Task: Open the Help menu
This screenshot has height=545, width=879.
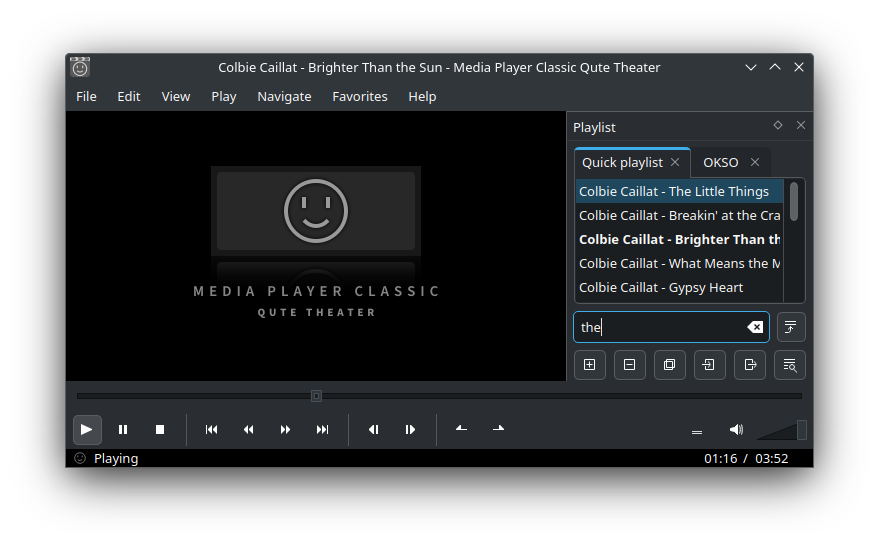Action: coord(422,96)
